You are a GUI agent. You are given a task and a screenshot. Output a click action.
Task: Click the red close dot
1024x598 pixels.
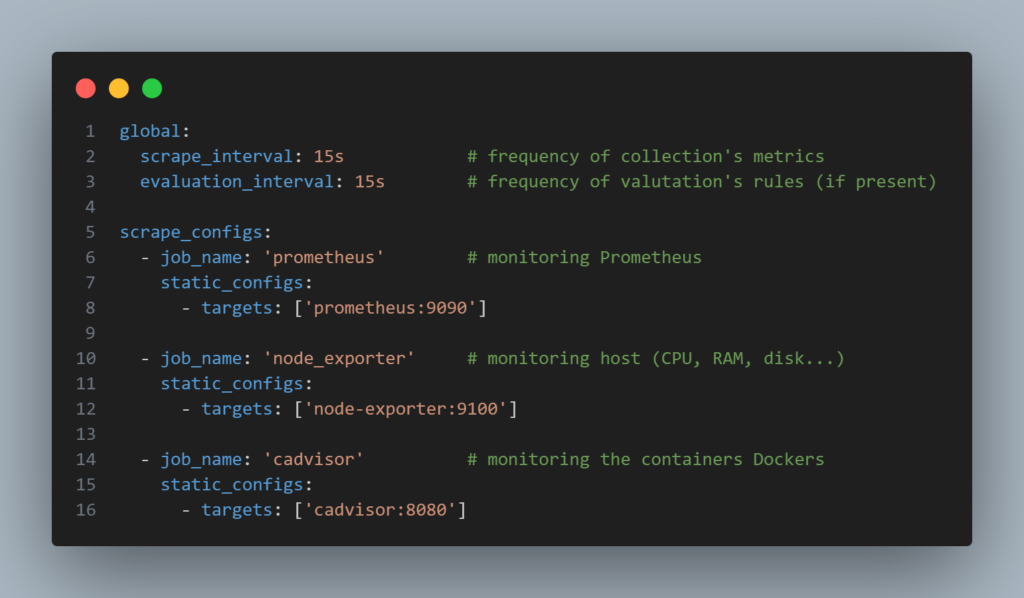pyautogui.click(x=86, y=88)
